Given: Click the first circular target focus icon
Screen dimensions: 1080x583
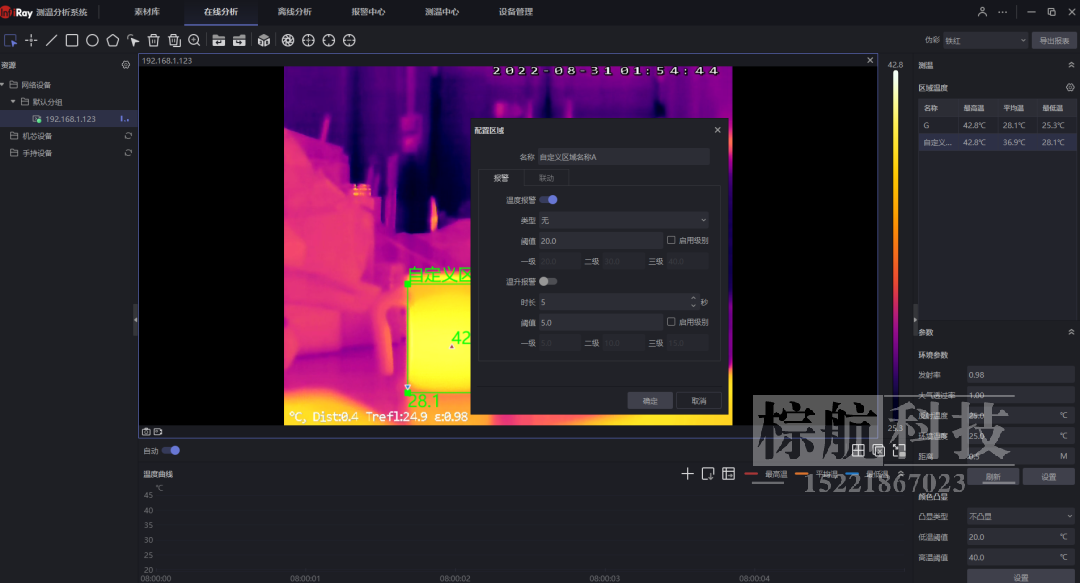Looking at the screenshot, I should (x=309, y=41).
